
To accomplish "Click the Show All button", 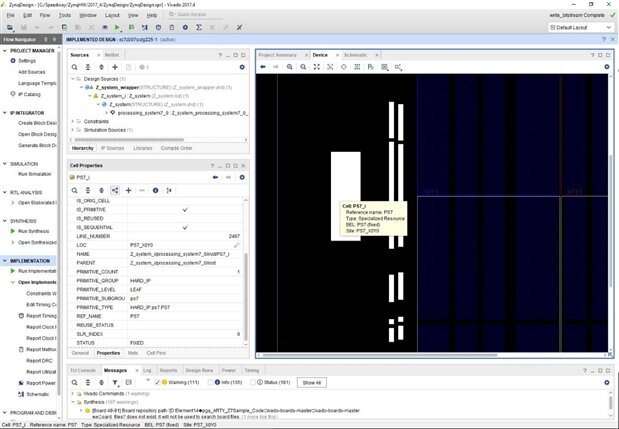I will (311, 382).
